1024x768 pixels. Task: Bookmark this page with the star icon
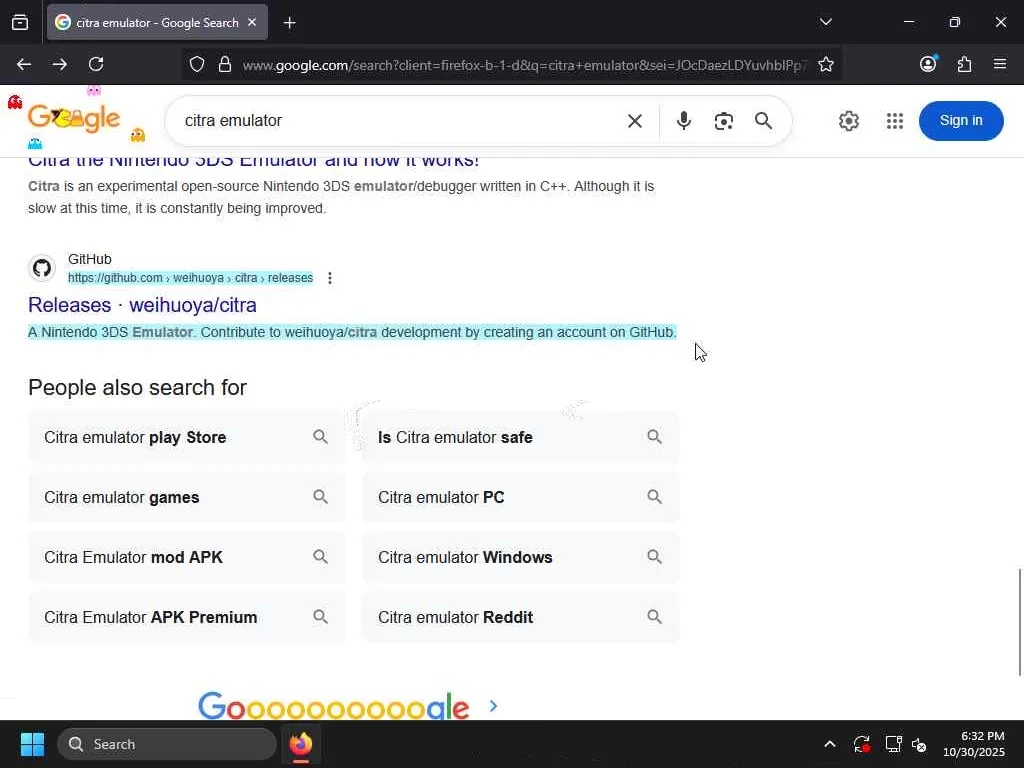(x=825, y=64)
